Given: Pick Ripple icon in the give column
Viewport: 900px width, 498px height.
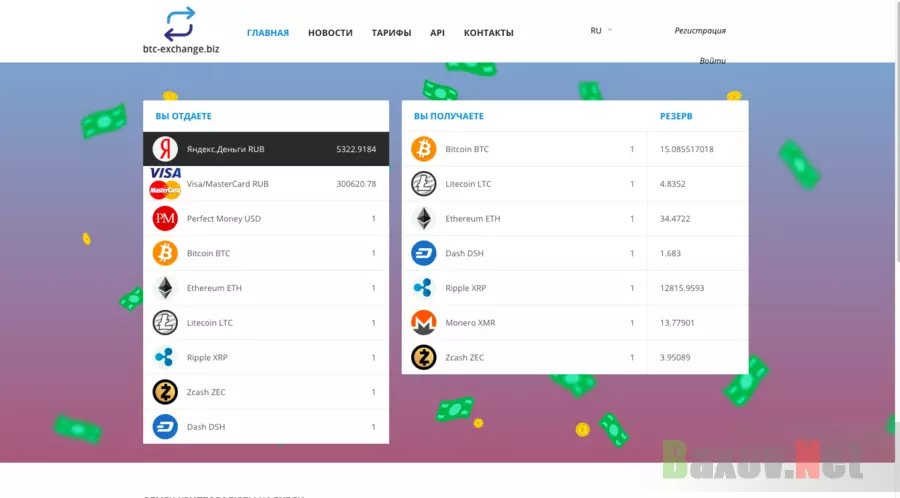Looking at the screenshot, I should click(164, 357).
